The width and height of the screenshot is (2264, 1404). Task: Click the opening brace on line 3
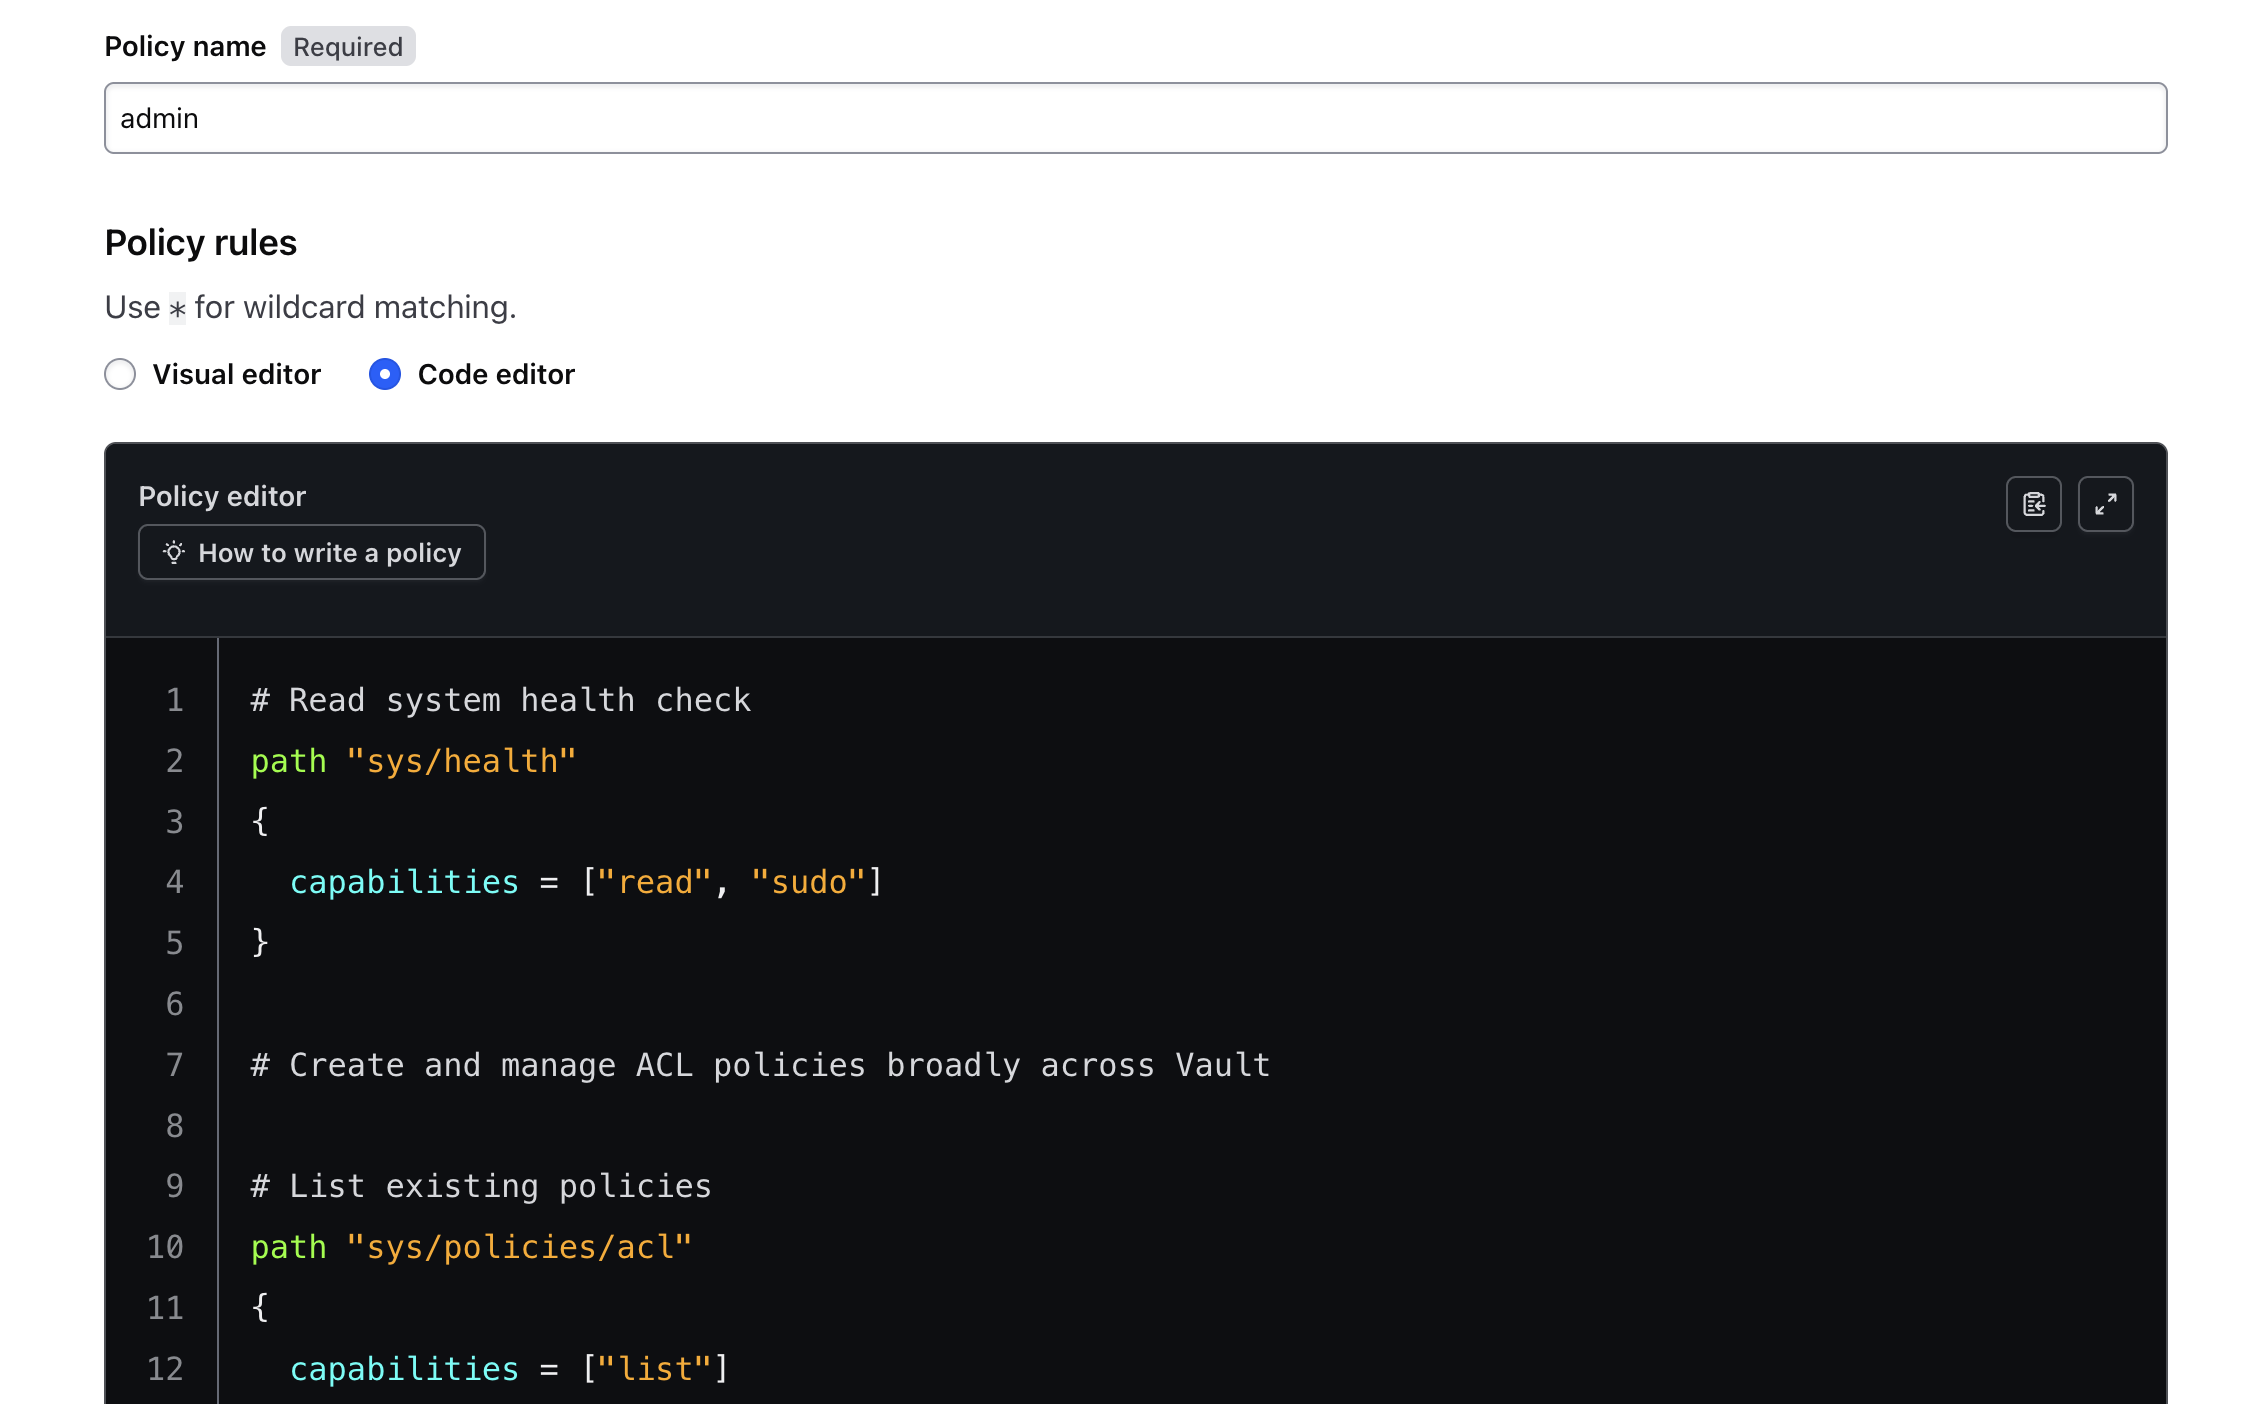[x=260, y=822]
